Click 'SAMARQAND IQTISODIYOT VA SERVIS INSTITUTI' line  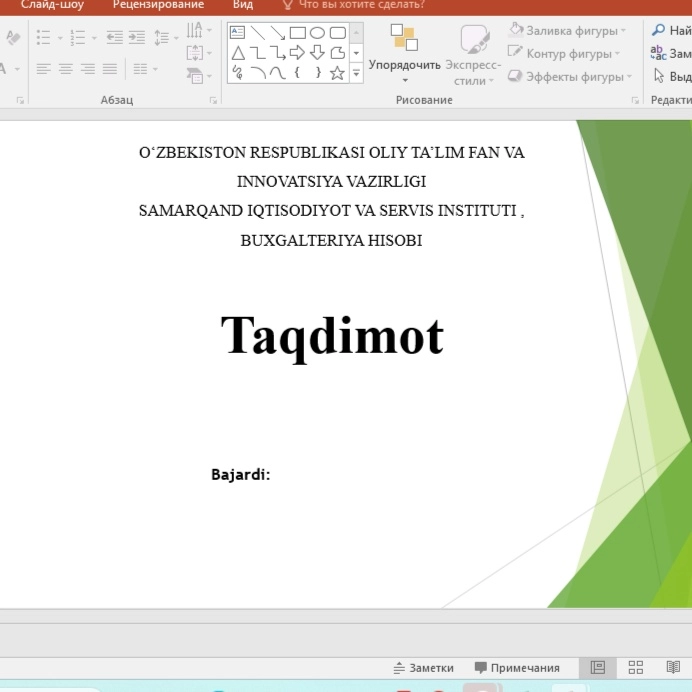[x=327, y=211]
